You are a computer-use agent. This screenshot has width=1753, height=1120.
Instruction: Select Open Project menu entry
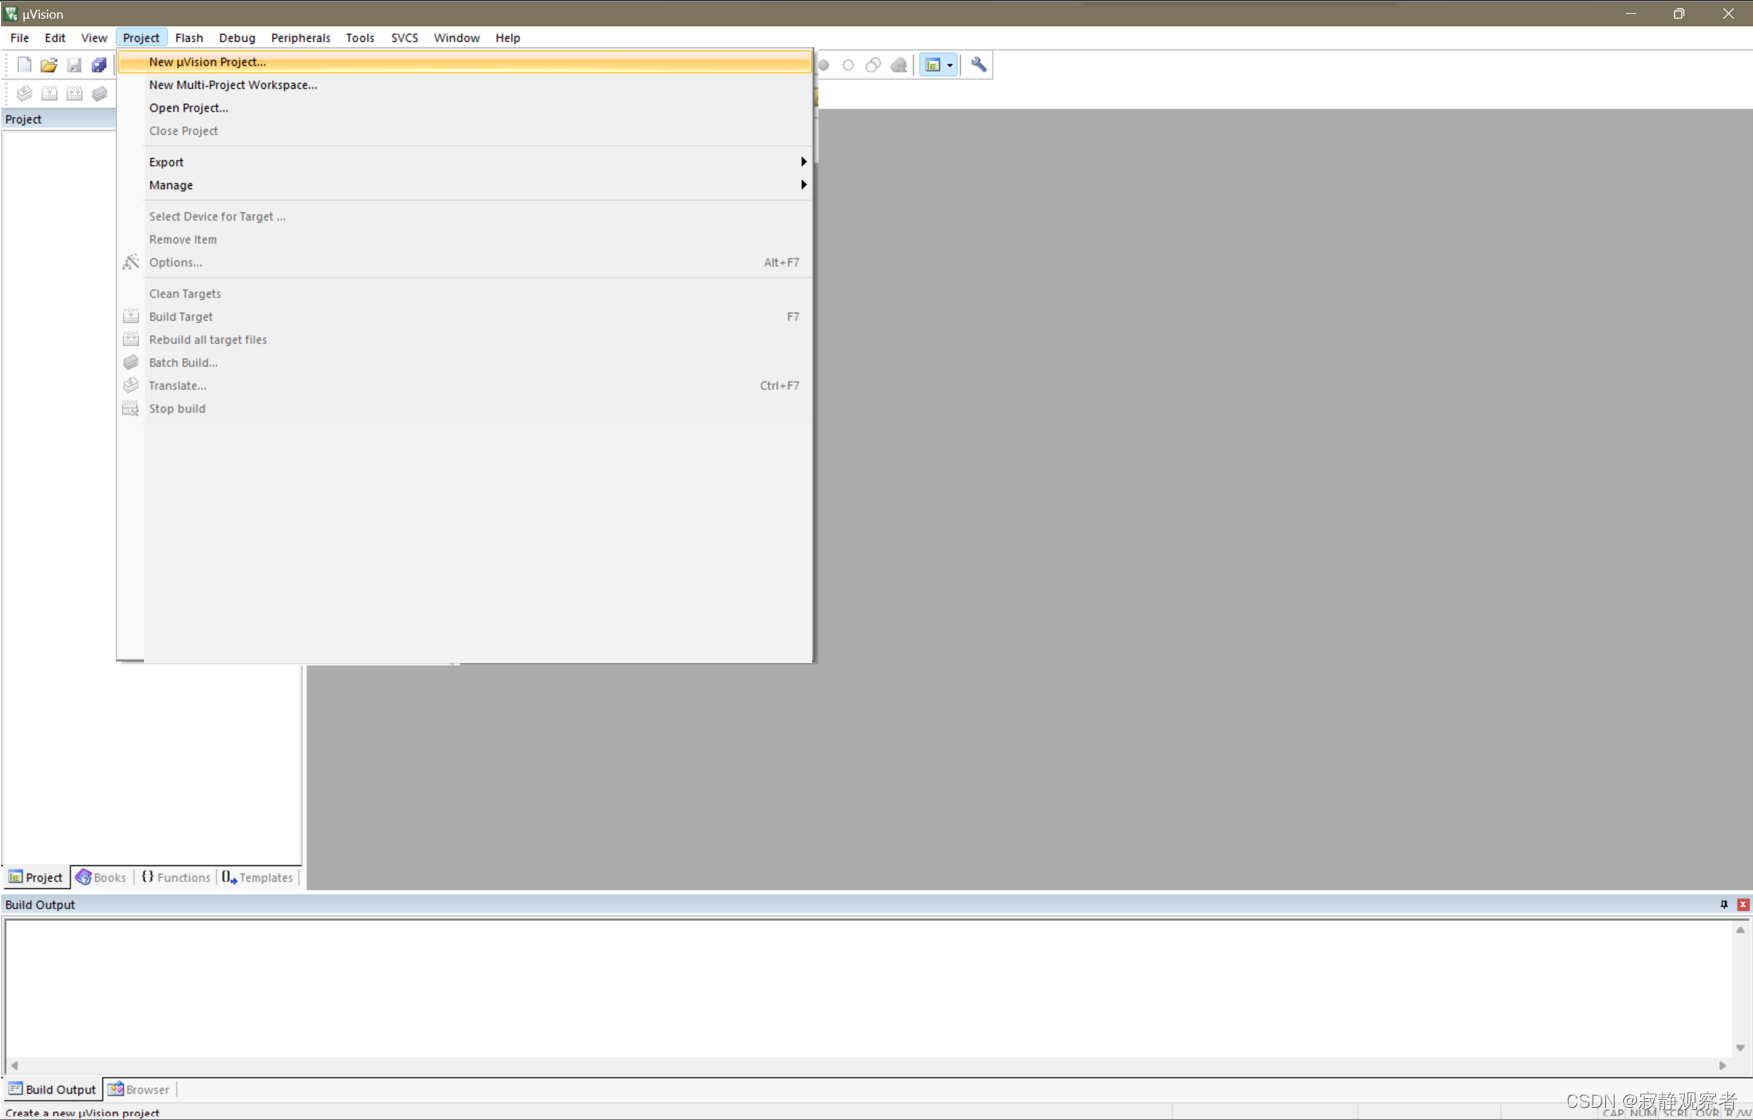[x=465, y=108]
